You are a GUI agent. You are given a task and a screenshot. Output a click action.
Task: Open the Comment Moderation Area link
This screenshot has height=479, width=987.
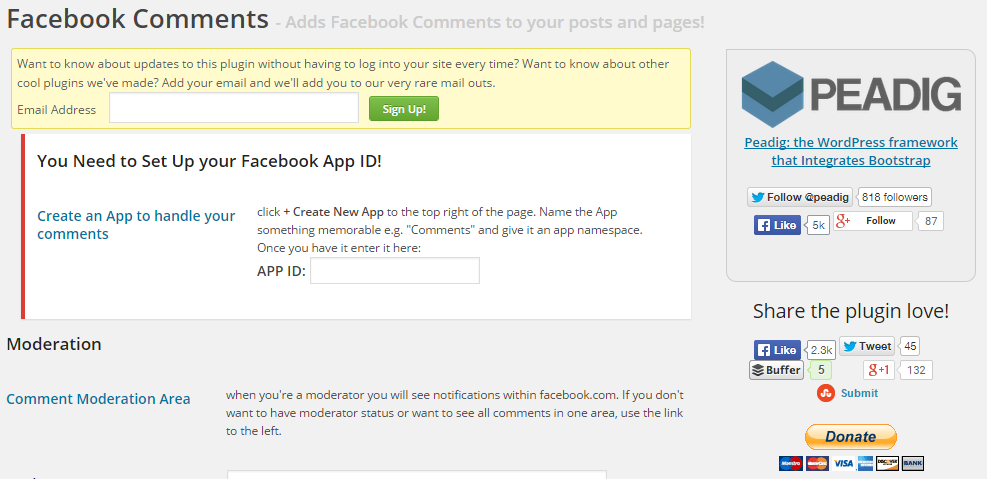98,399
